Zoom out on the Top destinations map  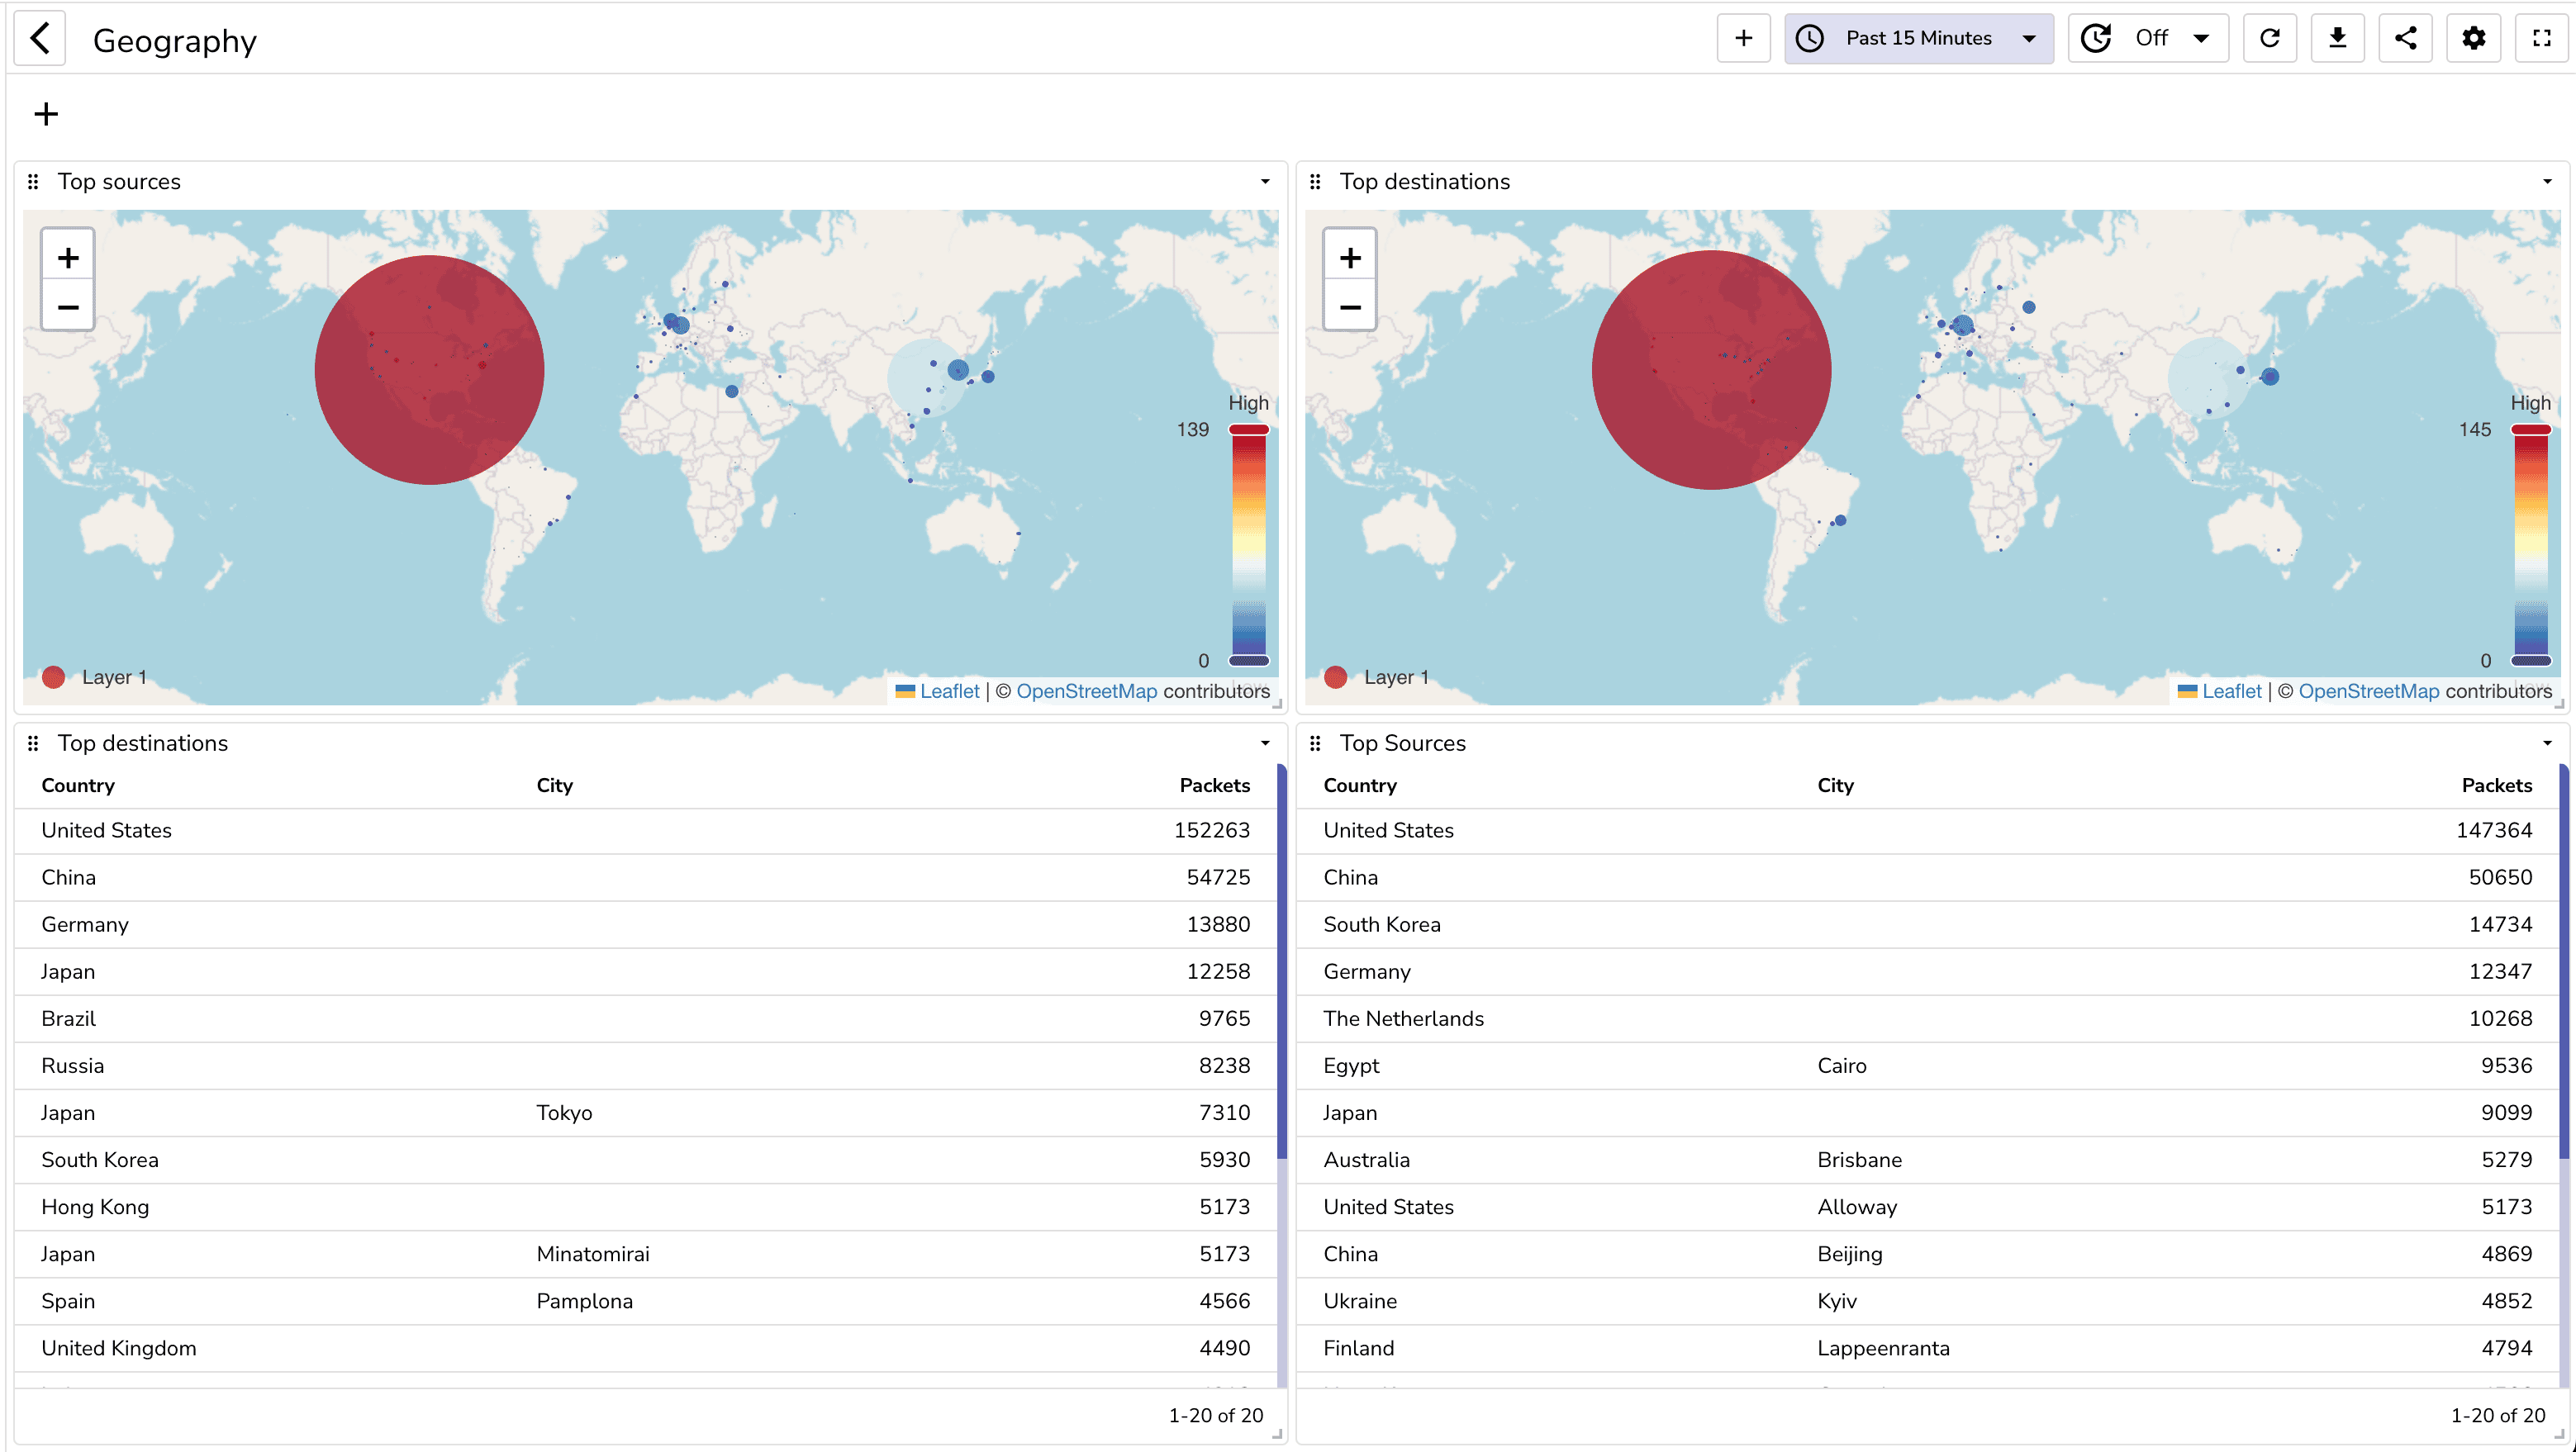[x=1349, y=306]
